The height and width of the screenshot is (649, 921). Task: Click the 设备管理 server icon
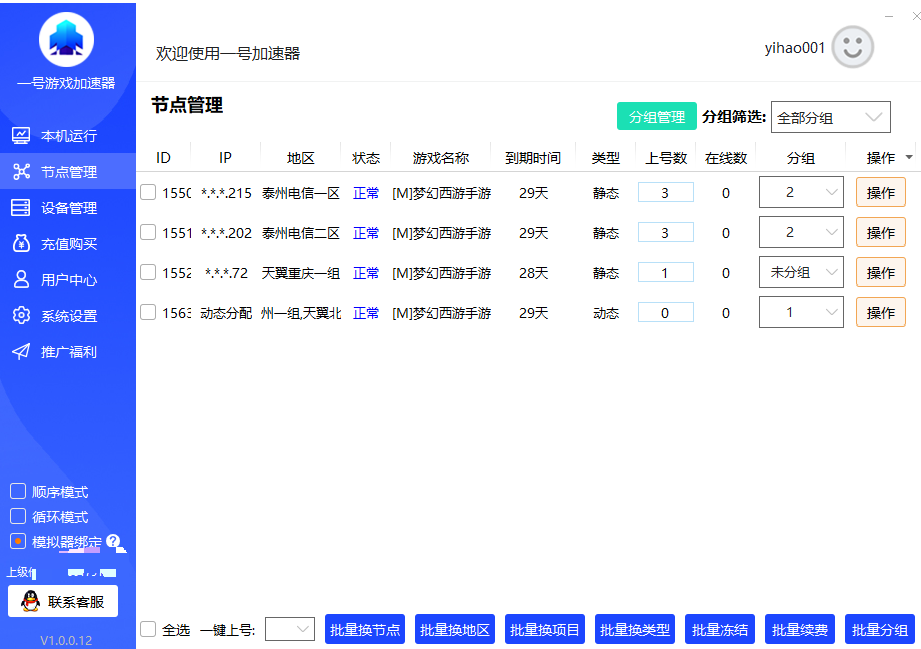21,208
